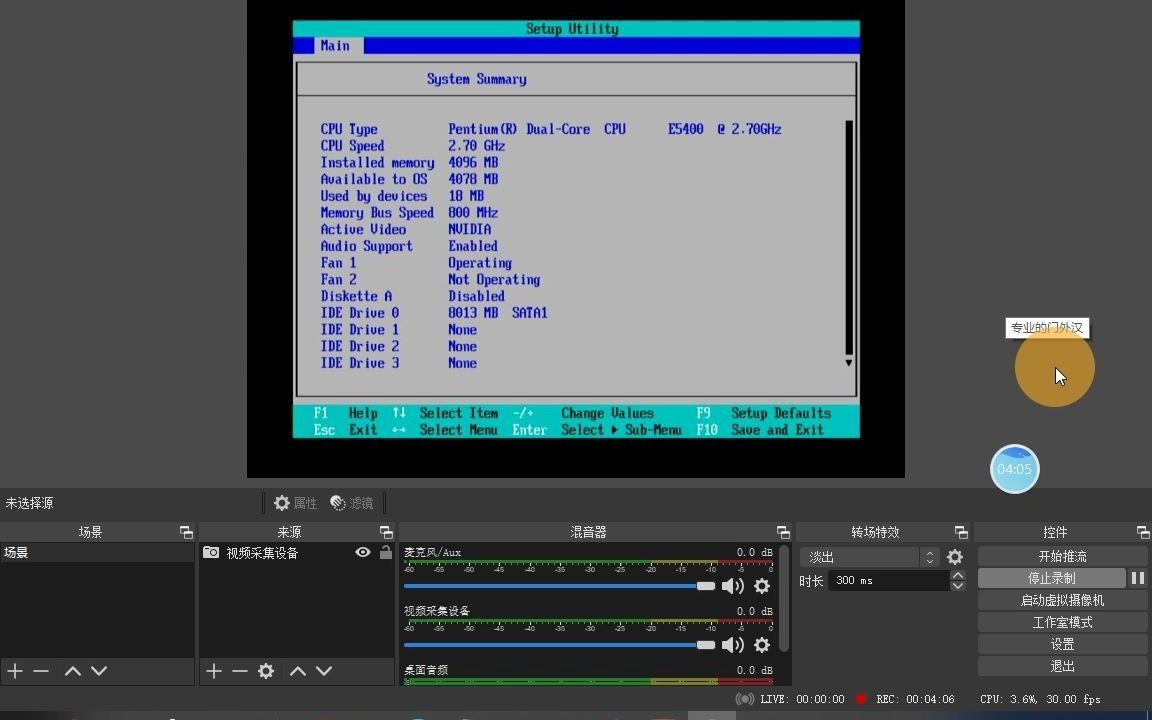Open the 麦克风/Aux audio settings gear
1152x720 pixels.
[x=761, y=586]
